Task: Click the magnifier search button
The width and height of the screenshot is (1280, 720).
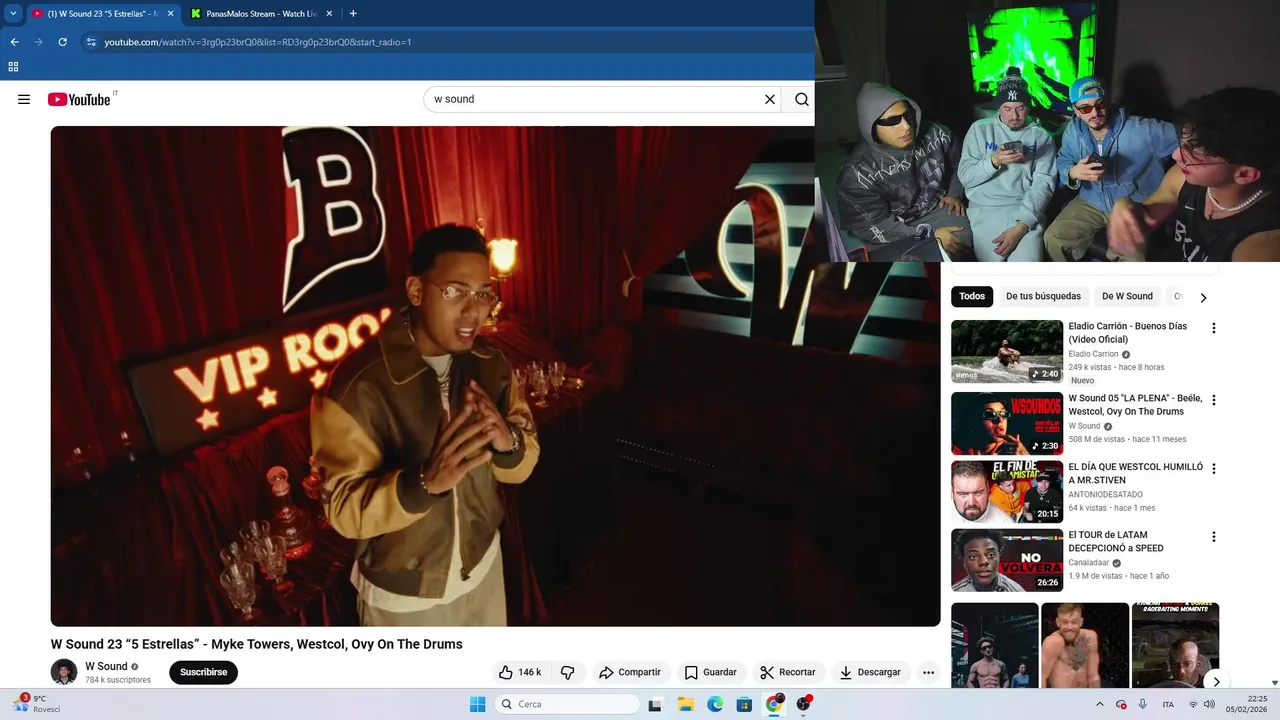Action: point(802,99)
